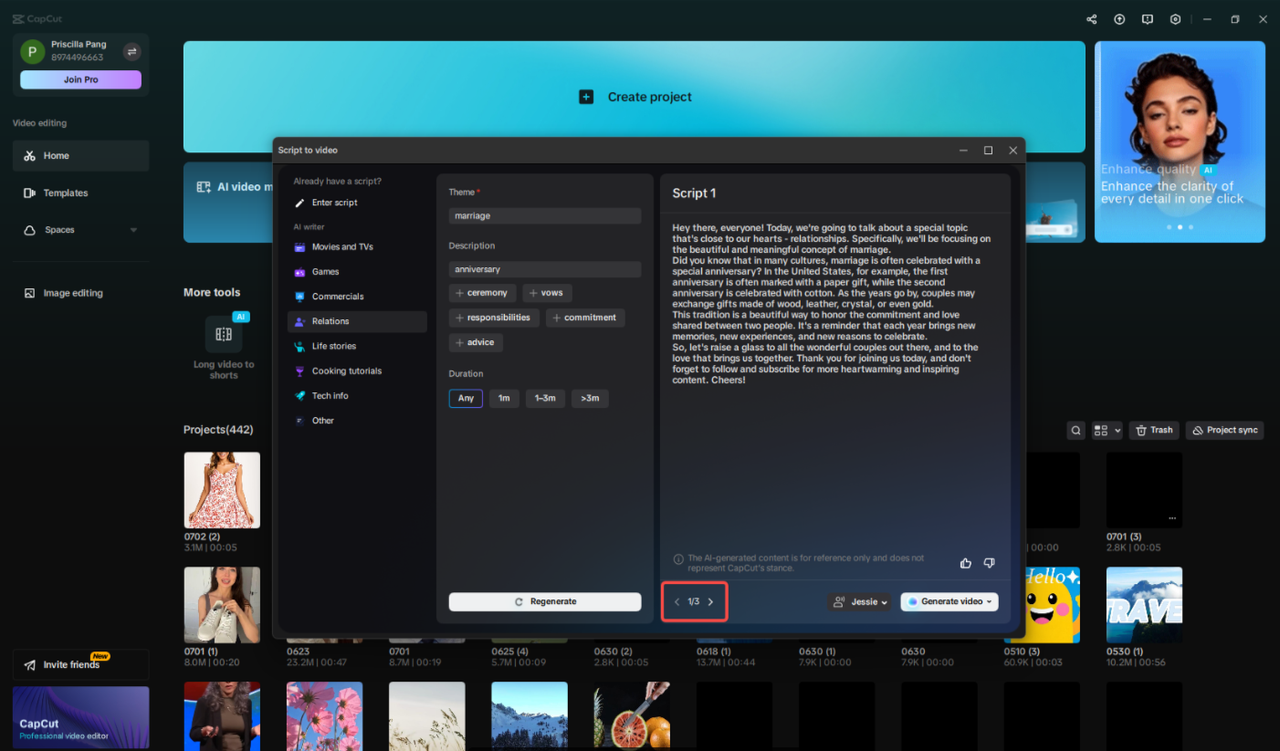
Task: Select the >3m duration option
Action: [590, 398]
